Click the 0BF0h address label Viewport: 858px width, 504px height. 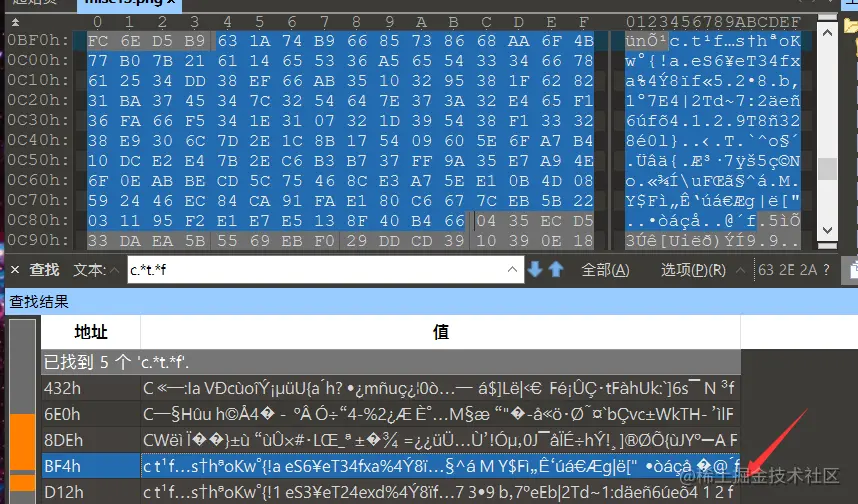(38, 40)
